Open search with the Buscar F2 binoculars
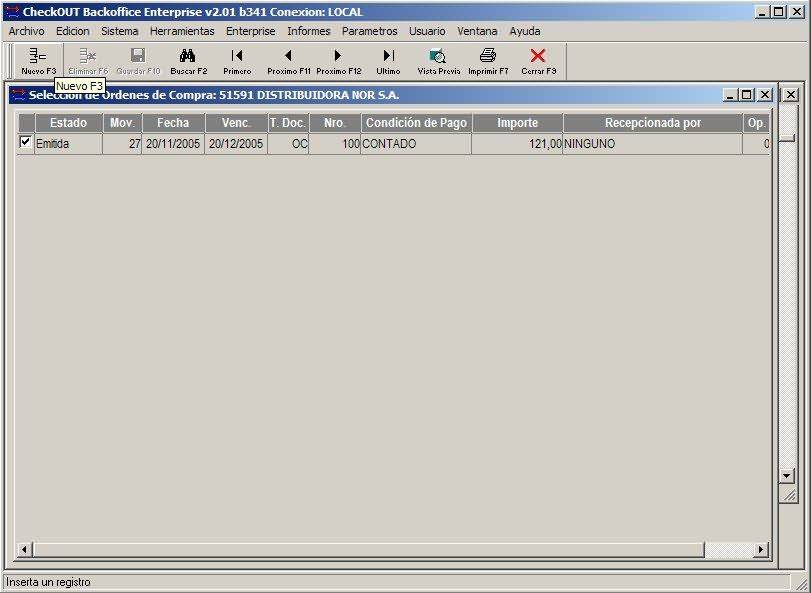Viewport: 811px width, 593px height. 188,61
